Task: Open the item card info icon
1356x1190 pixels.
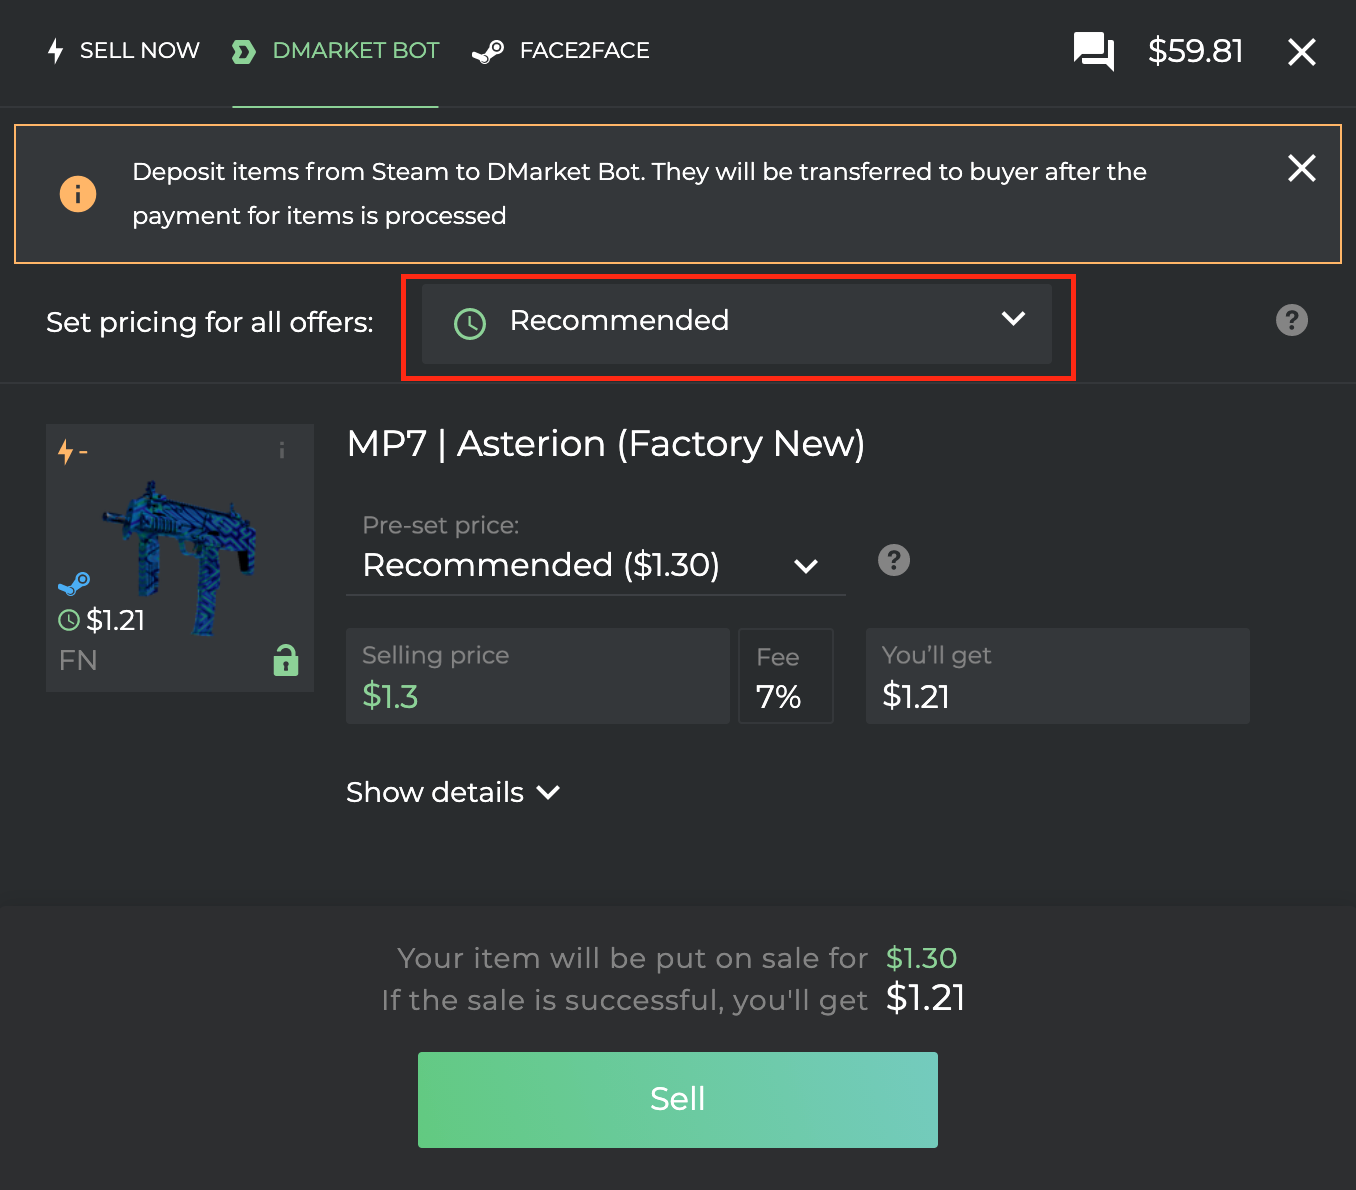Action: [282, 451]
